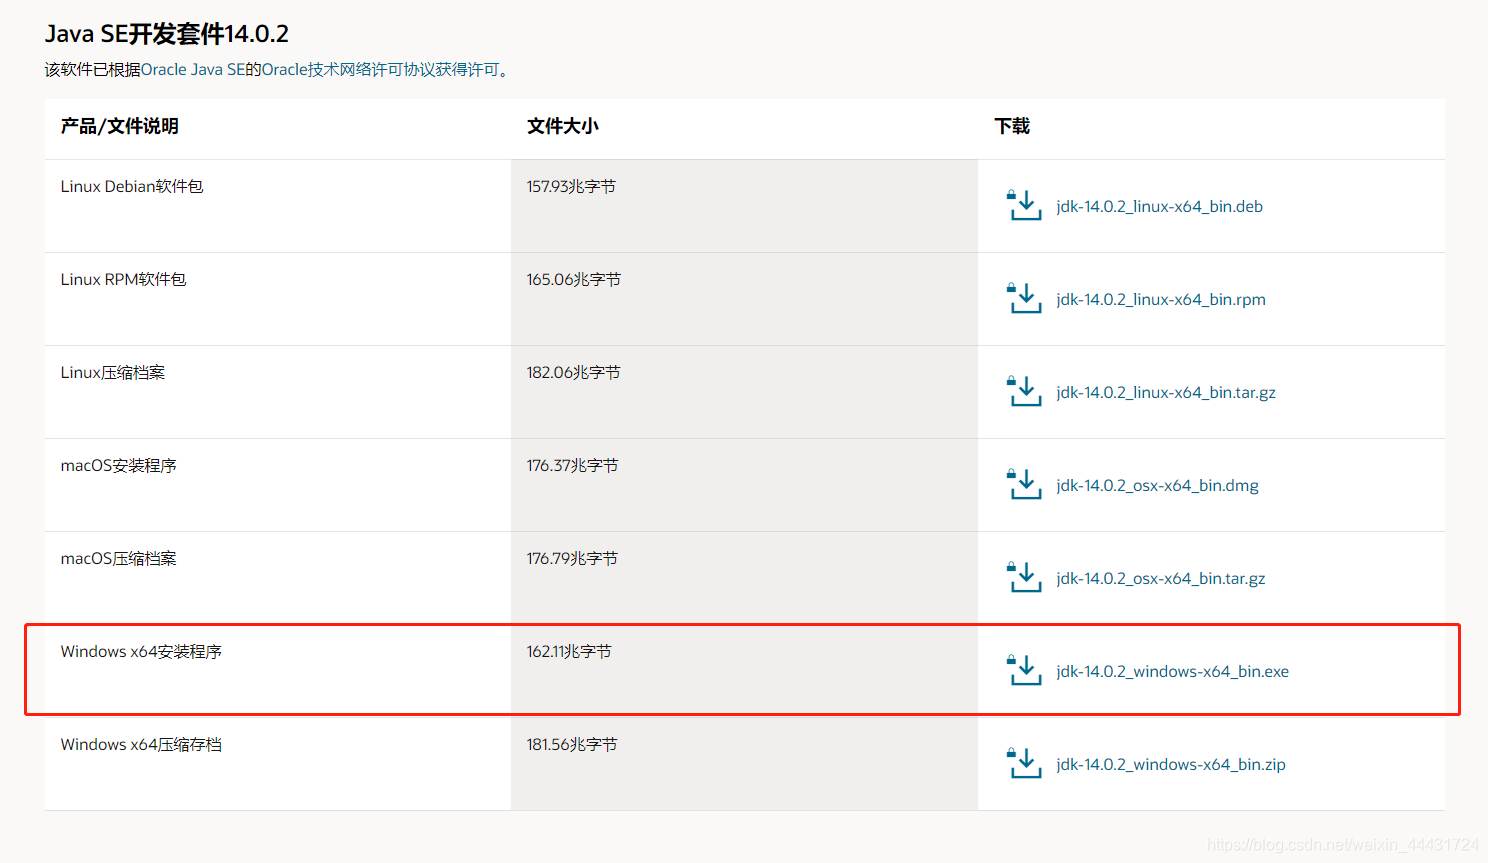Click download icon for jdk-14.0.2_linux-x64_bin.deb
1488x863 pixels.
tap(1025, 206)
